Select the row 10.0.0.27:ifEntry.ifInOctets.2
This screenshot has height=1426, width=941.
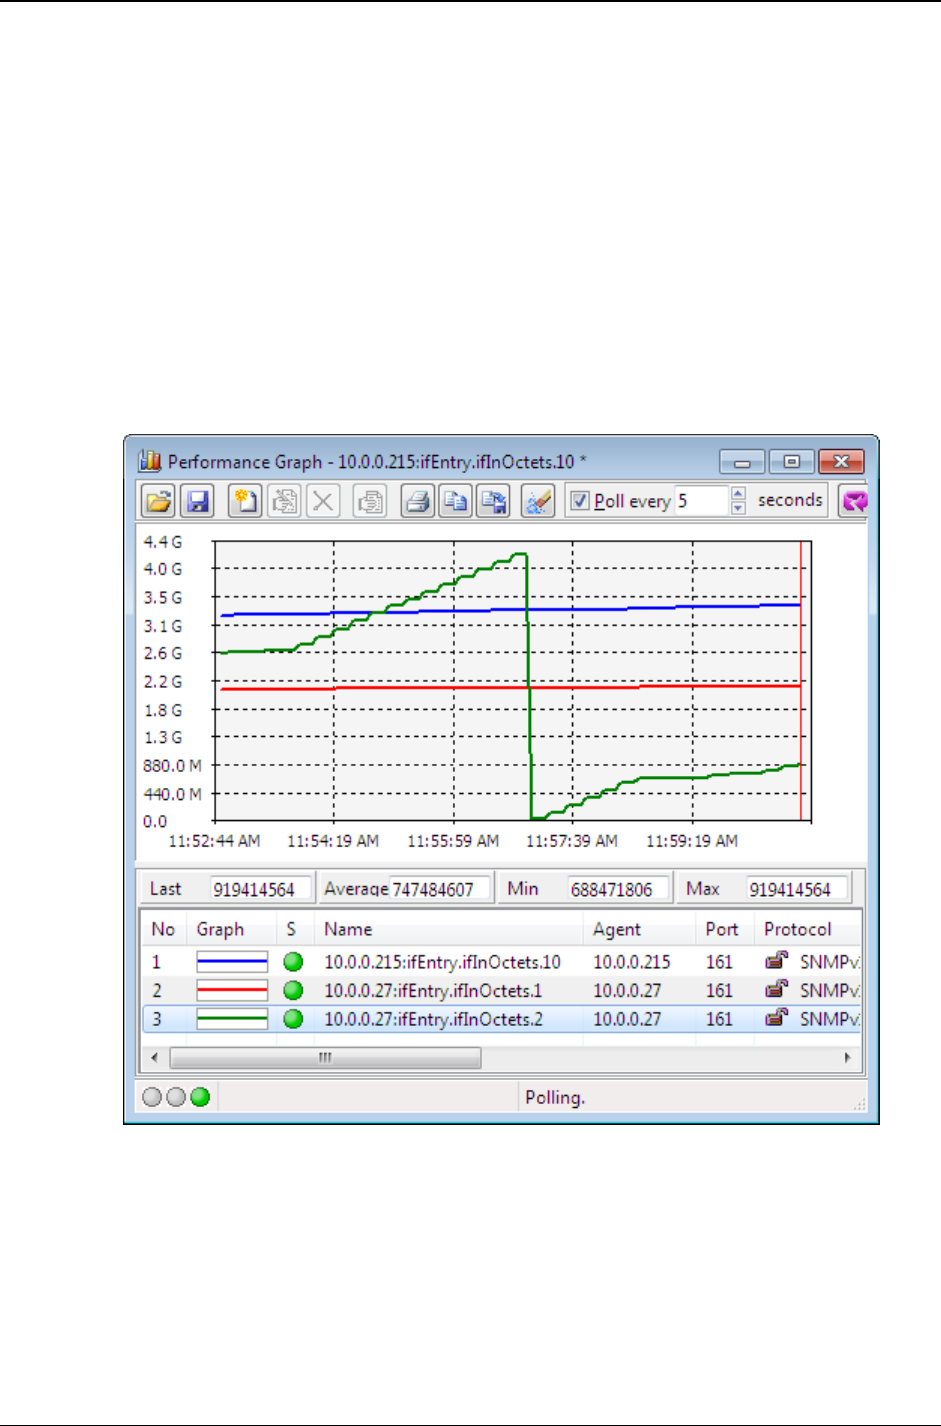501,1020
